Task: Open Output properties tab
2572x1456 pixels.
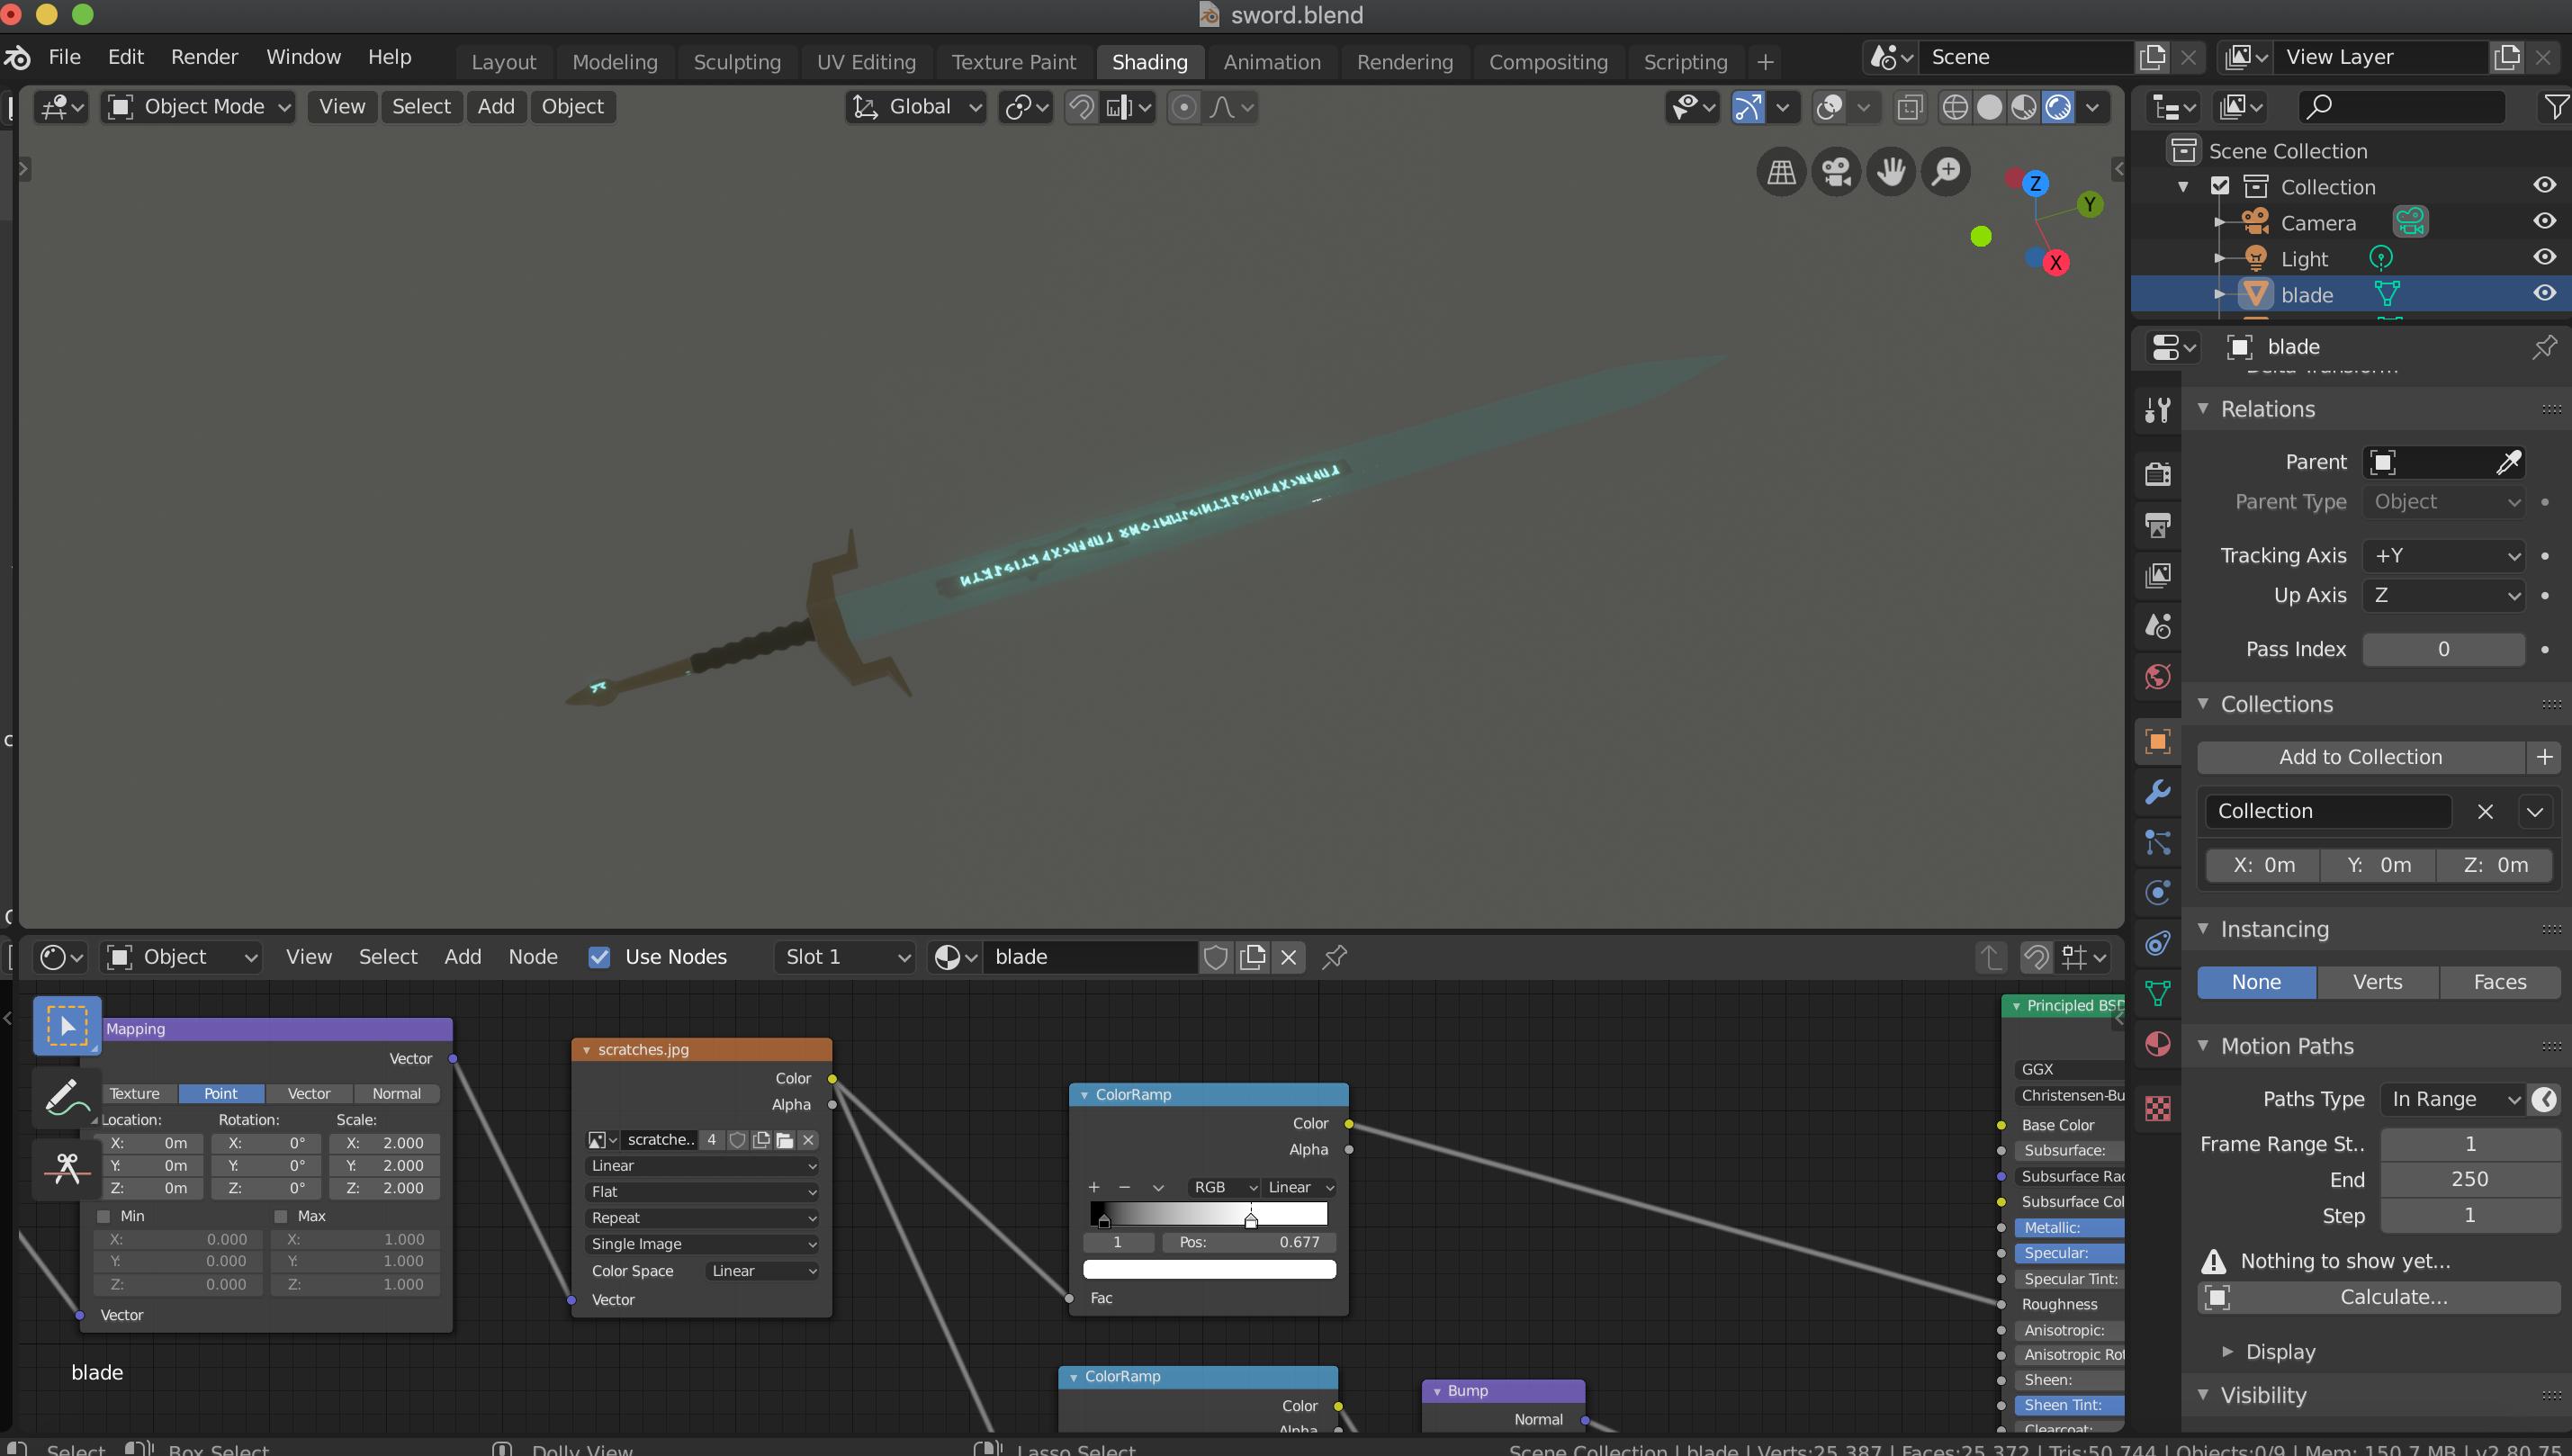Action: click(x=2157, y=524)
